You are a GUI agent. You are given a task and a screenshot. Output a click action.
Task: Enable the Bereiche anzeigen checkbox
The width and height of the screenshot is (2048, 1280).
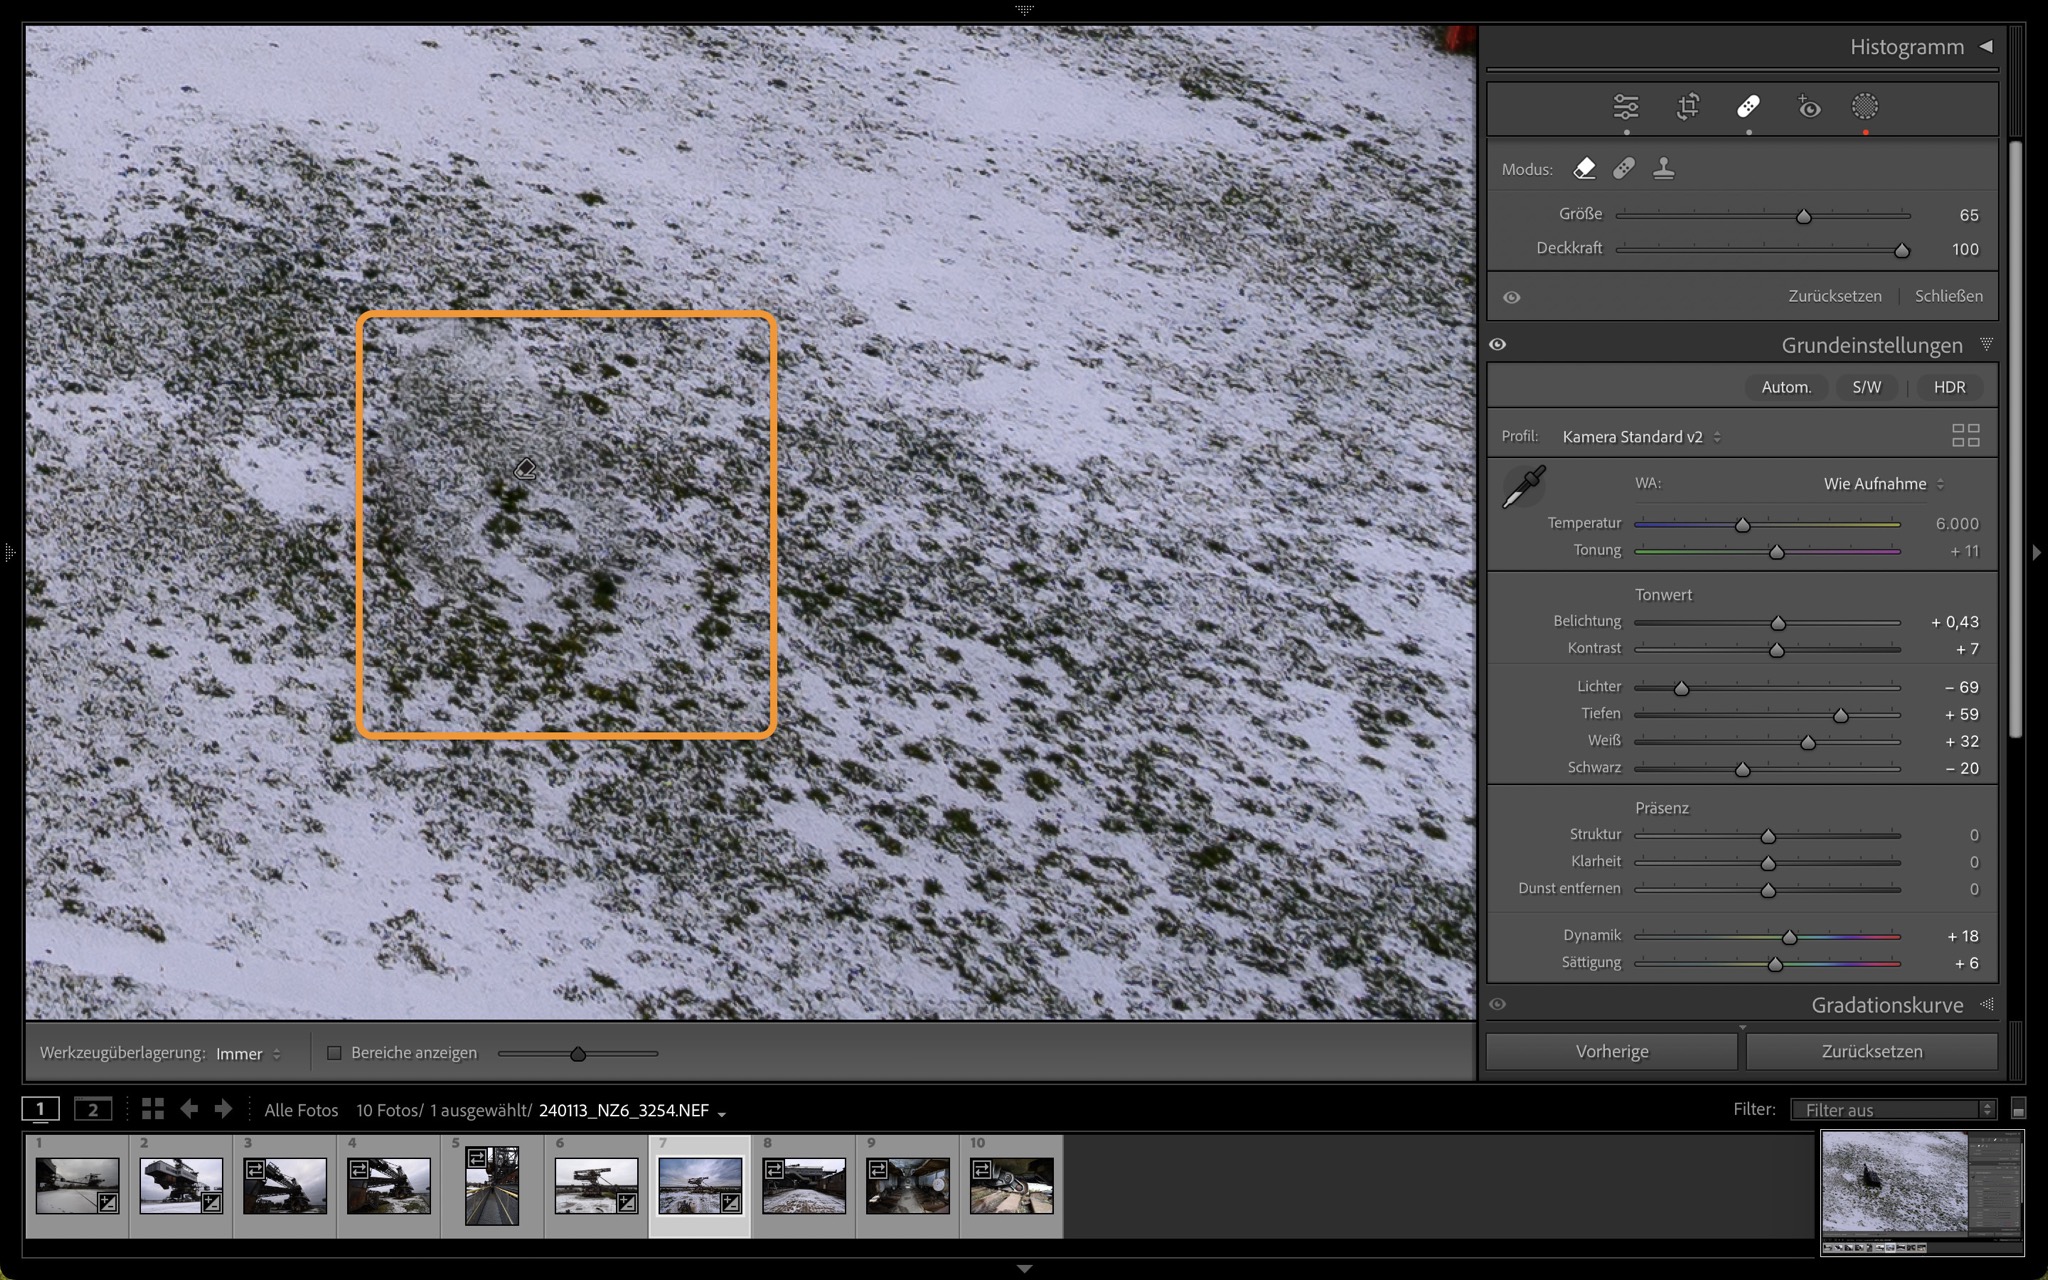(x=335, y=1053)
